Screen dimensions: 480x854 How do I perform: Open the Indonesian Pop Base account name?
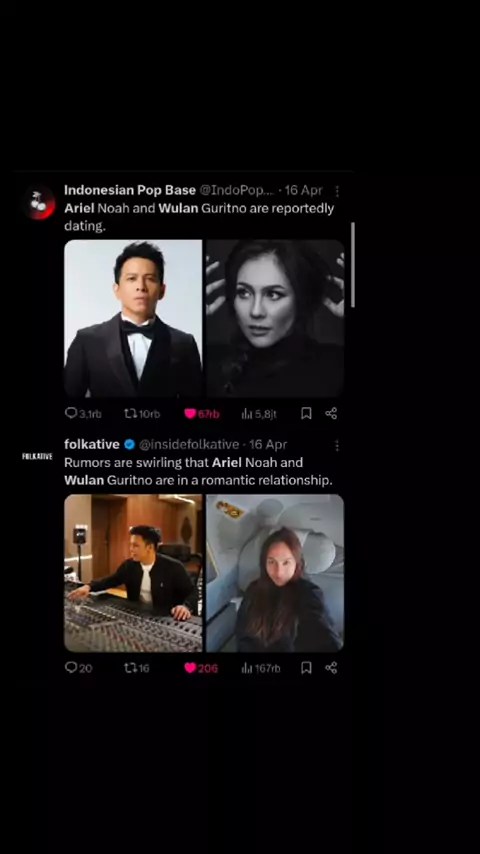click(130, 190)
